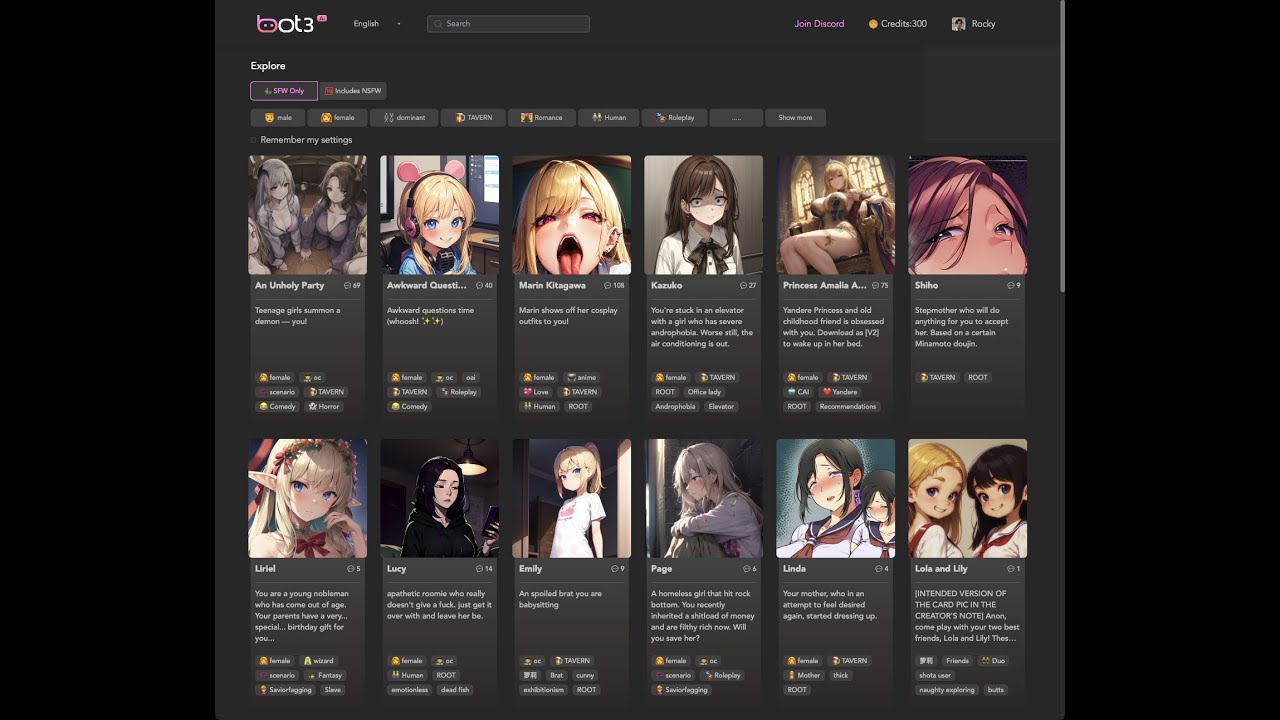
Task: Click the dotted placeholder tag chip
Action: 736,118
